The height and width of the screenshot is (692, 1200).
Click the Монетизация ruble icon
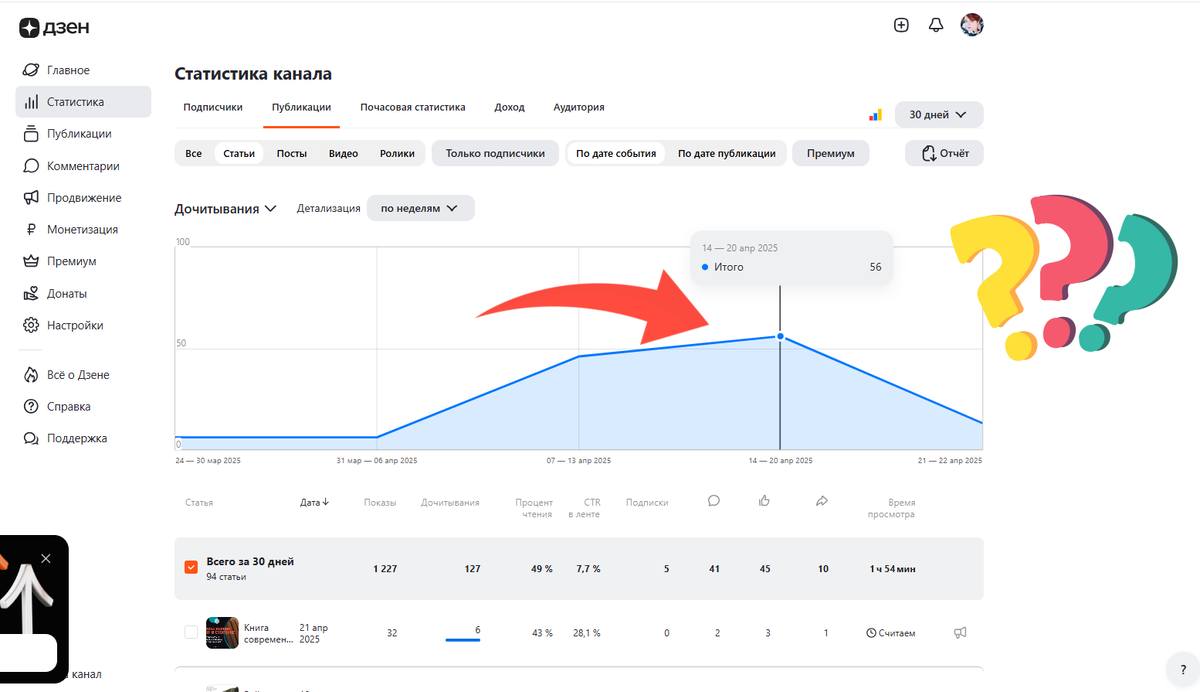click(x=31, y=230)
